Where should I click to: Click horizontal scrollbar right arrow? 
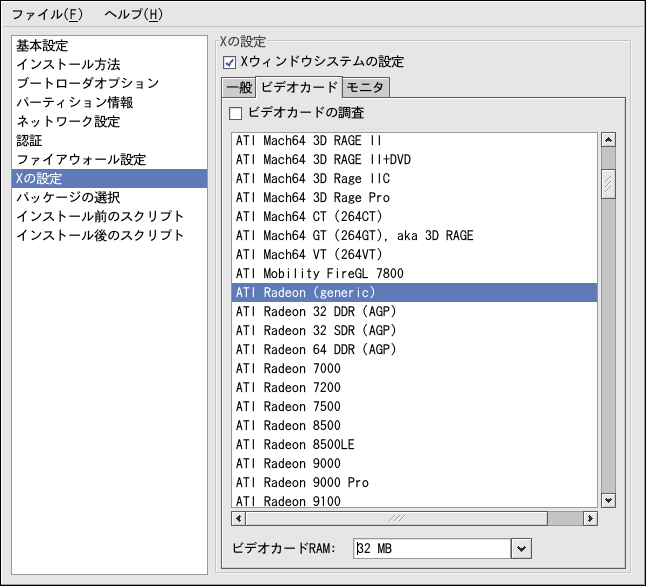pyautogui.click(x=591, y=518)
